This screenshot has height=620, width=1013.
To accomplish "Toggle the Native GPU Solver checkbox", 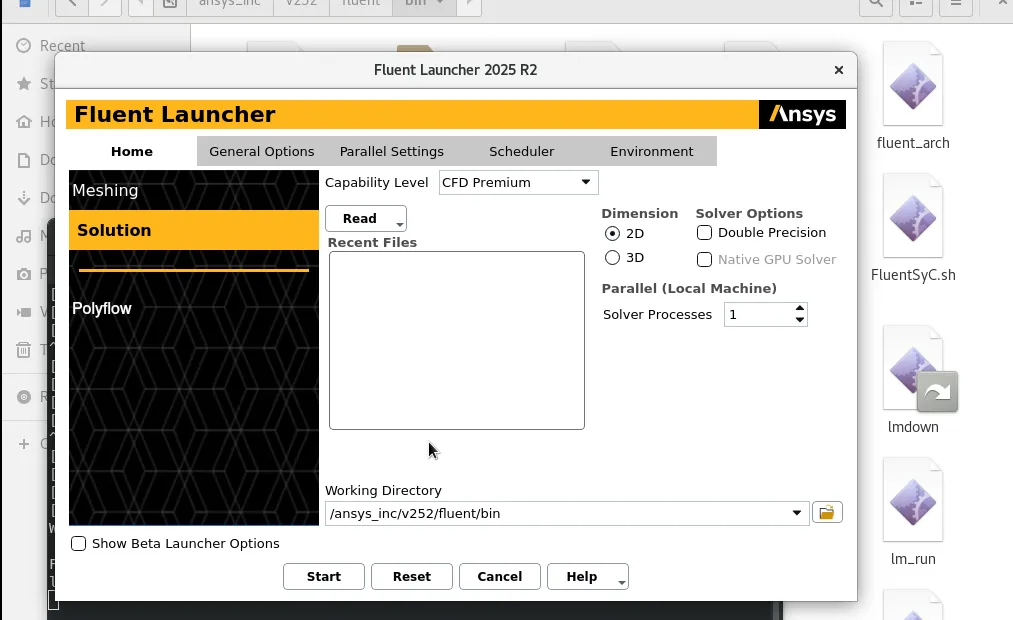I will (704, 260).
